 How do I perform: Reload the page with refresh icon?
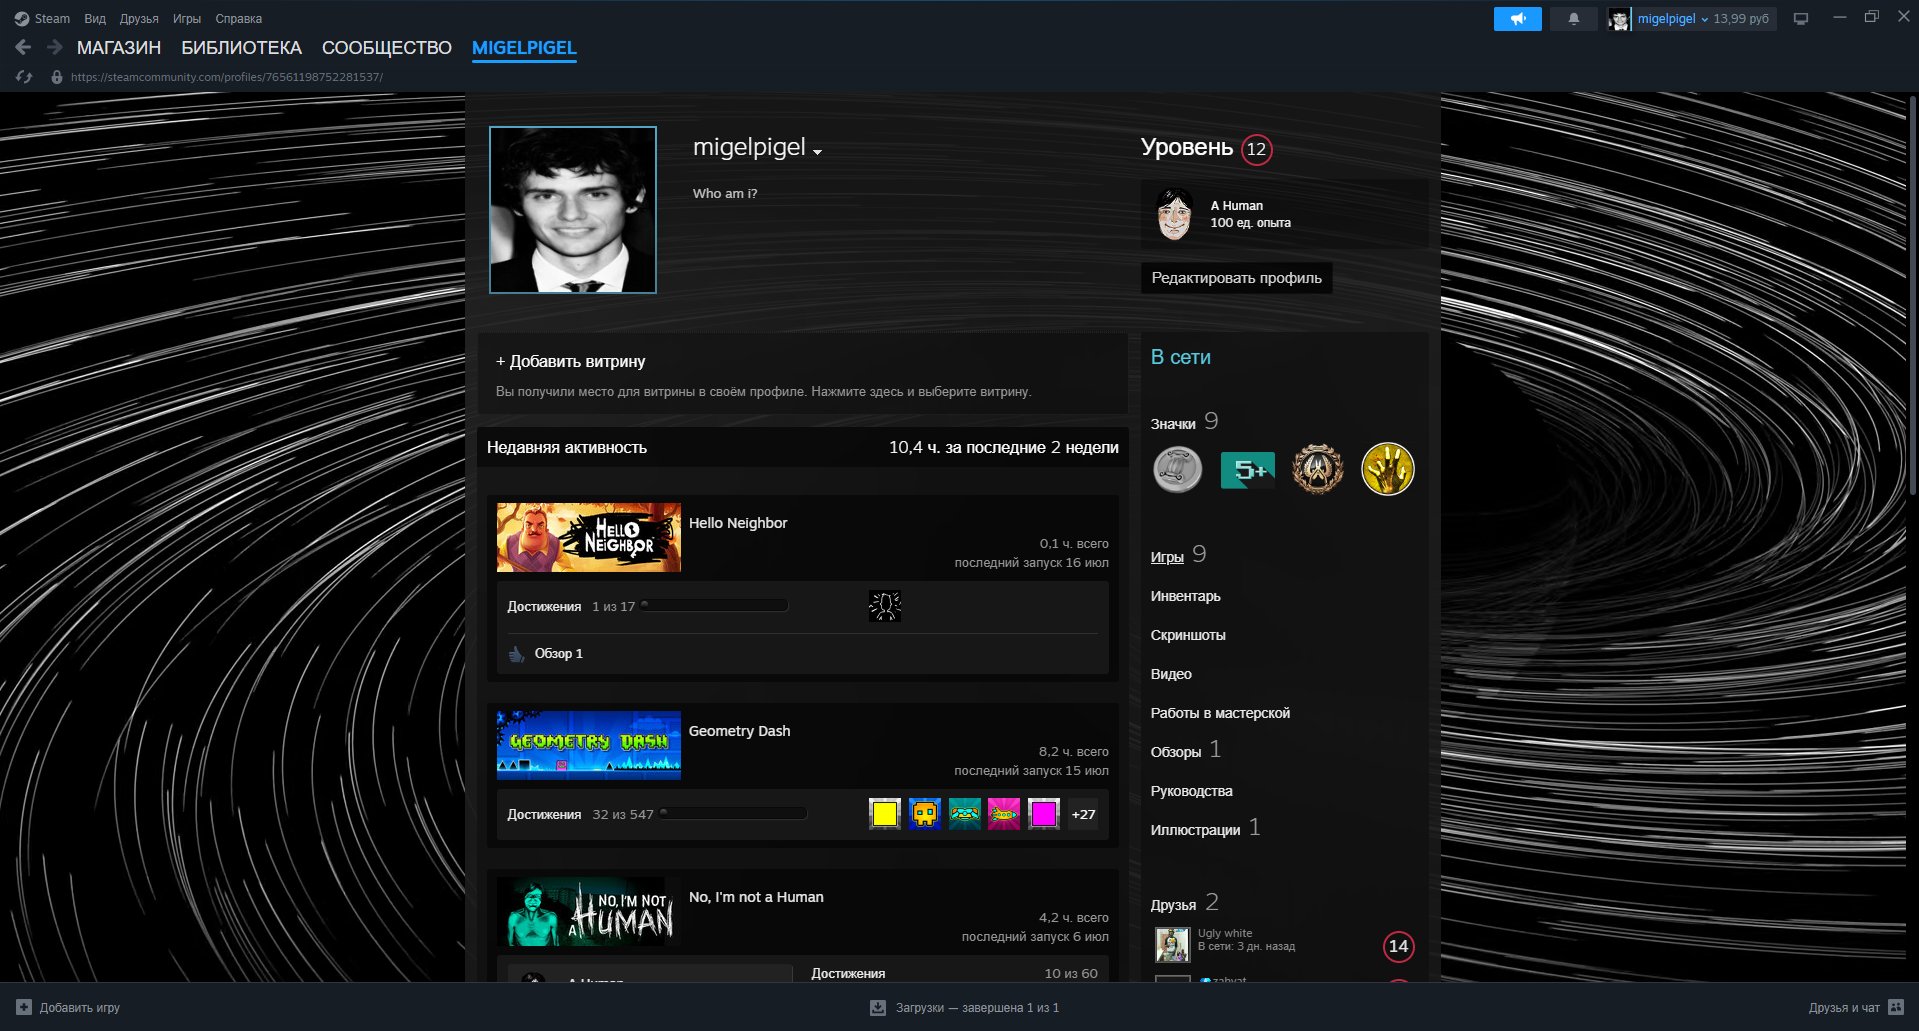[25, 77]
